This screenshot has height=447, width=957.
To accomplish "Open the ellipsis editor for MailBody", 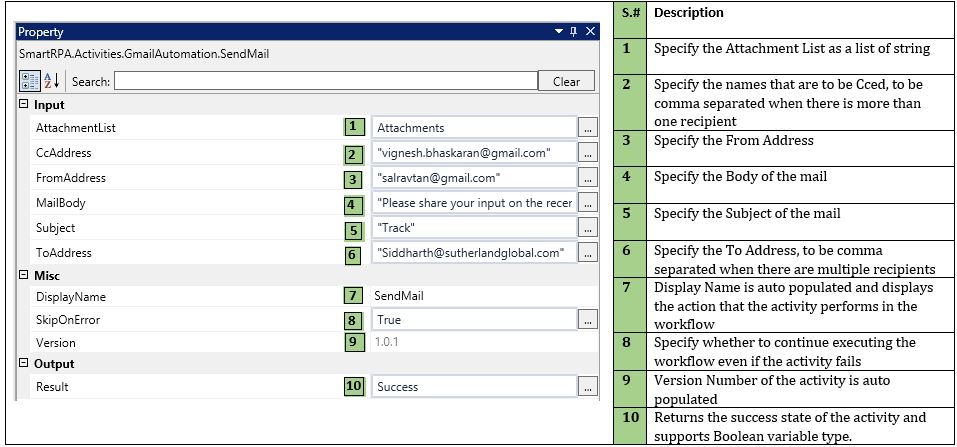I will tap(589, 203).
